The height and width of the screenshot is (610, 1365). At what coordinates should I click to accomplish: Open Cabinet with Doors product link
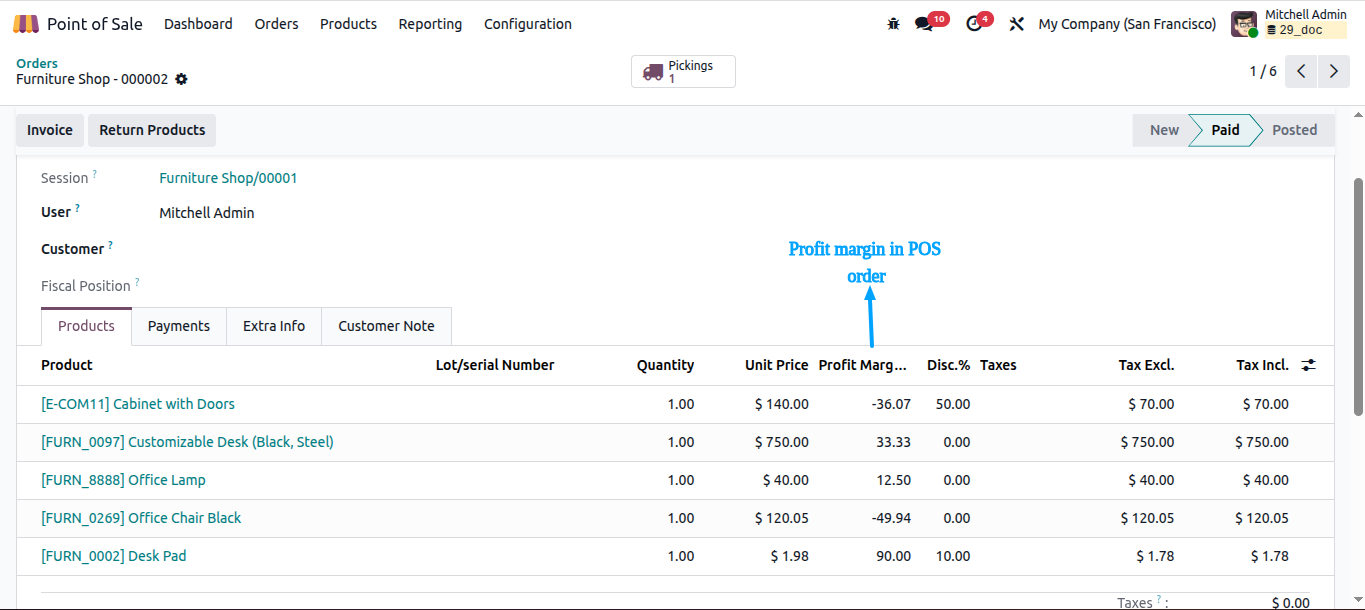[x=138, y=404]
